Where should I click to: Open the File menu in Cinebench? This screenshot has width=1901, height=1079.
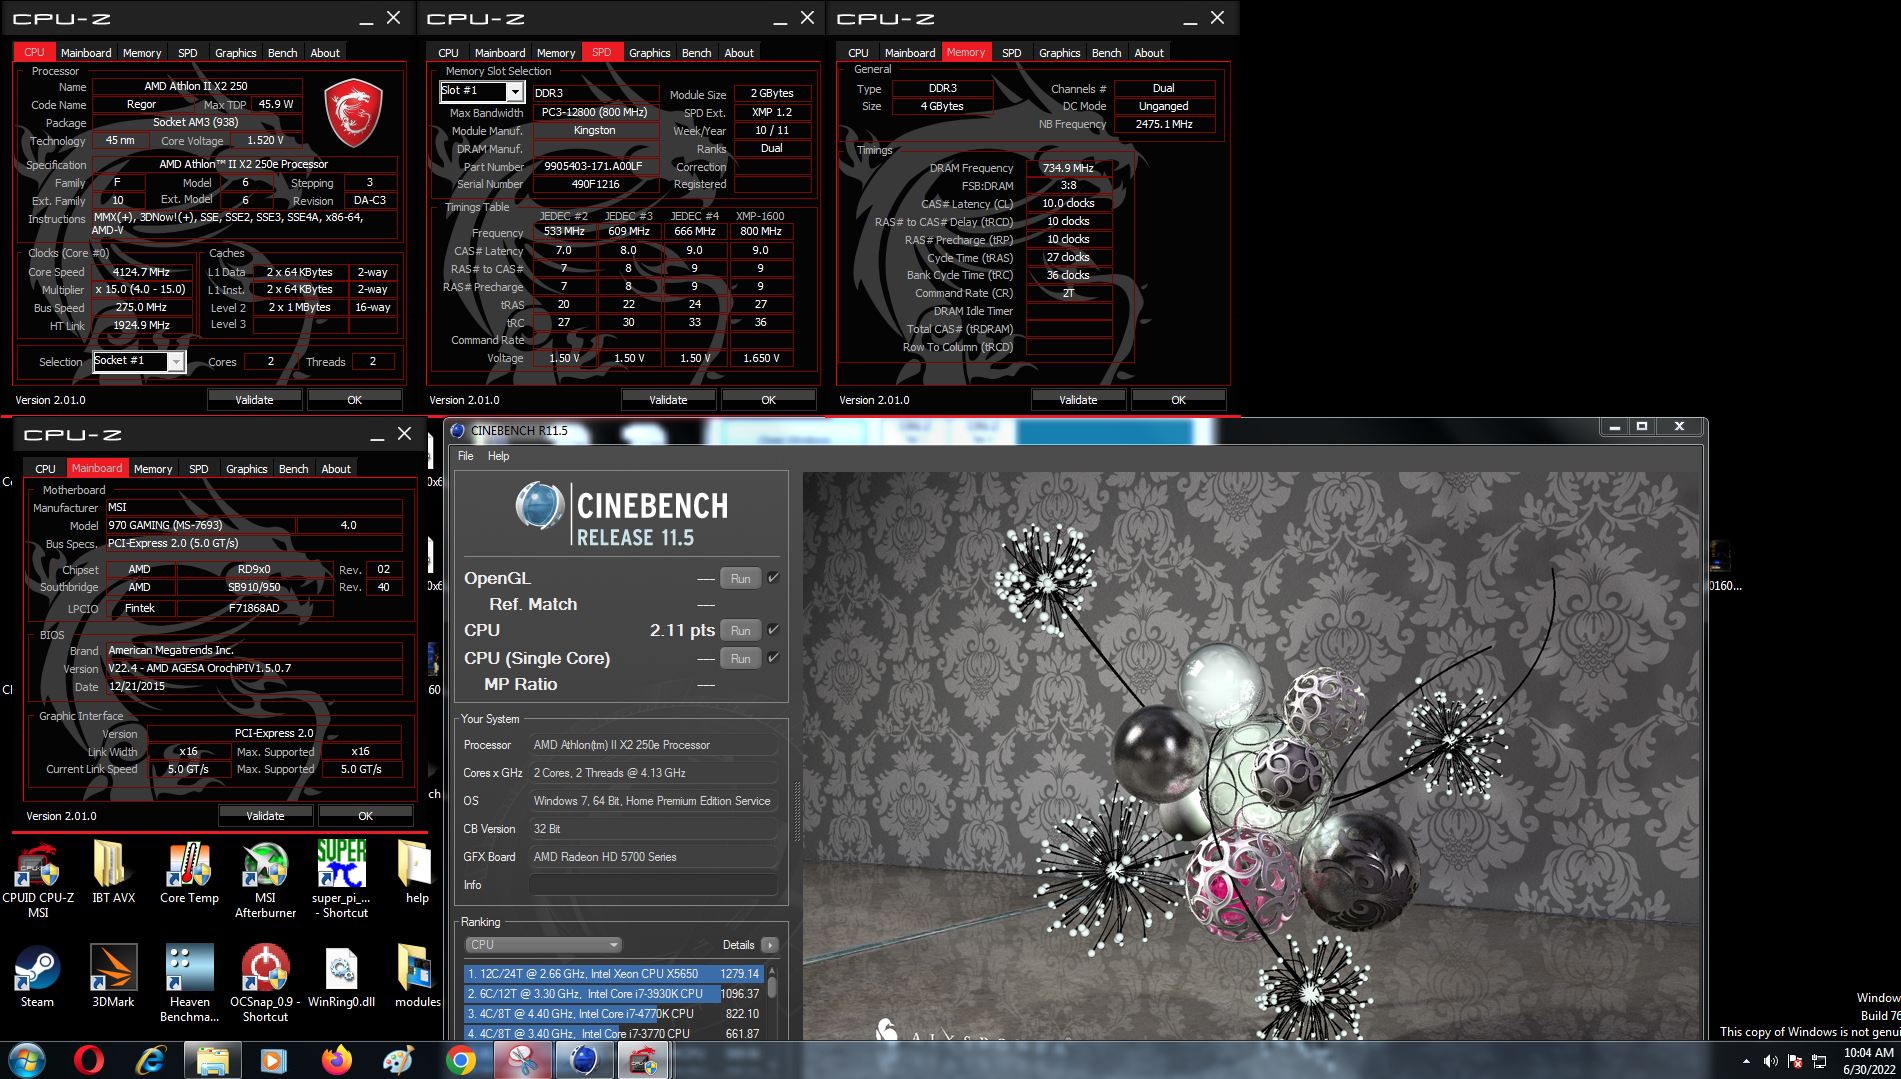pyautogui.click(x=465, y=456)
